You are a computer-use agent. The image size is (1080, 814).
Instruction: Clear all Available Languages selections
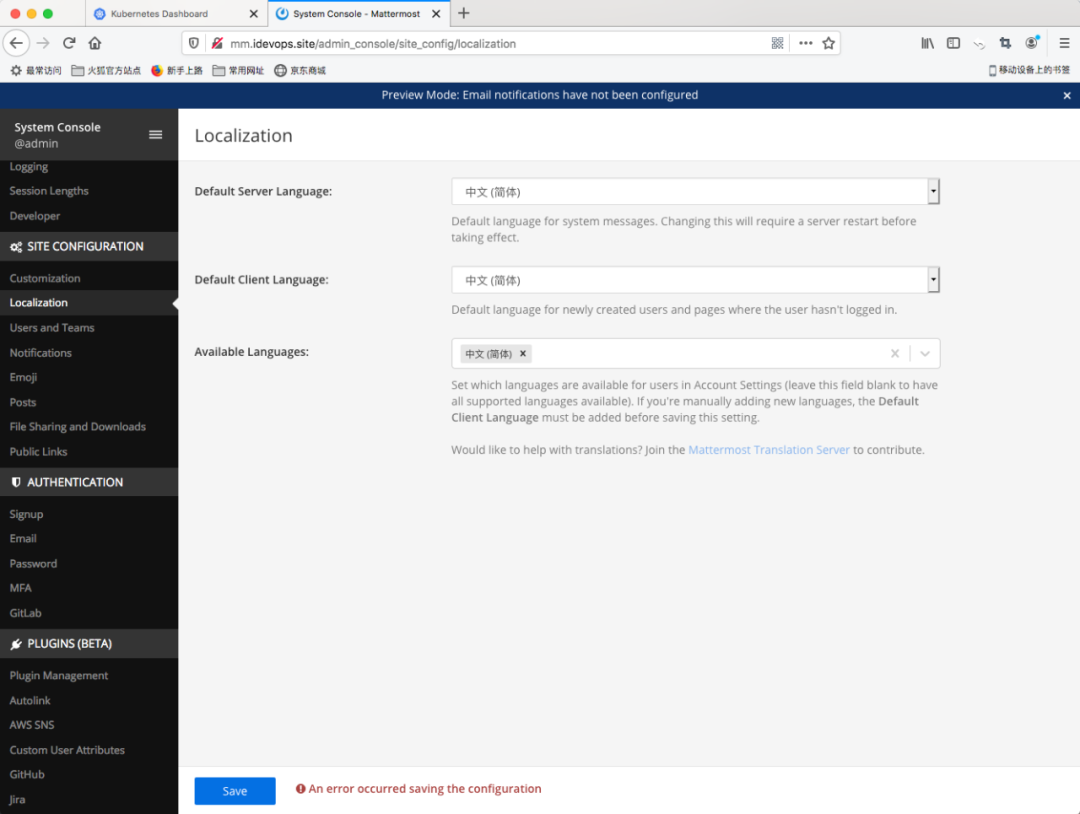pyautogui.click(x=895, y=353)
